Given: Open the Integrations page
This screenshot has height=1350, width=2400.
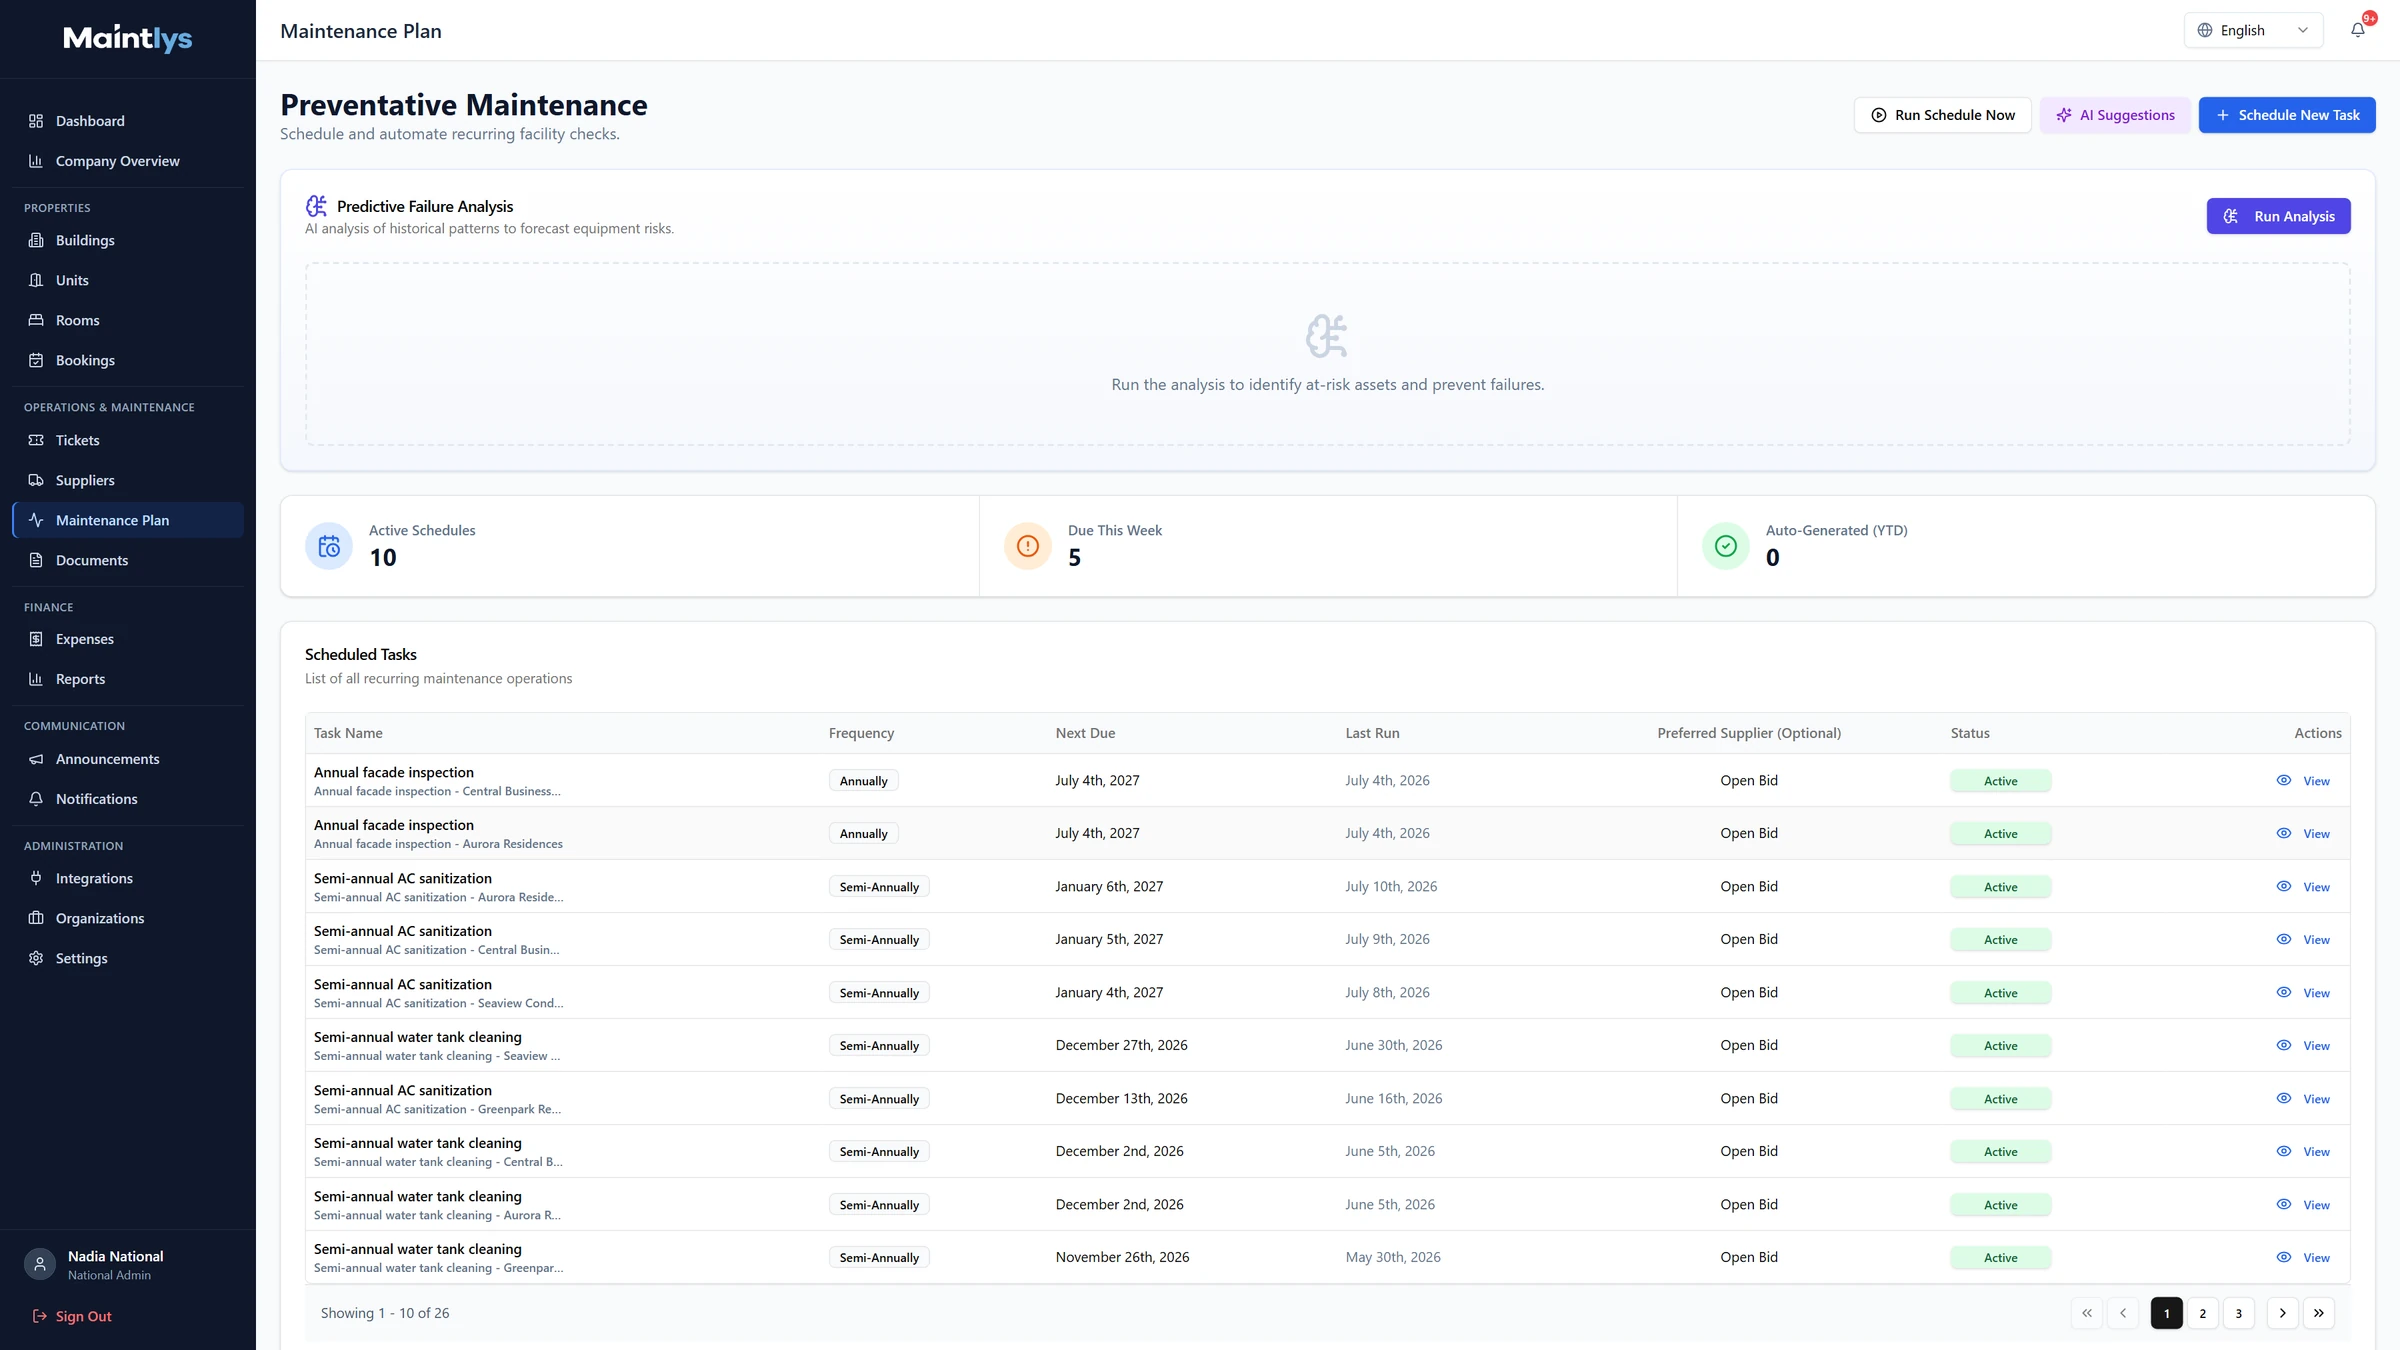Looking at the screenshot, I should click(128, 878).
